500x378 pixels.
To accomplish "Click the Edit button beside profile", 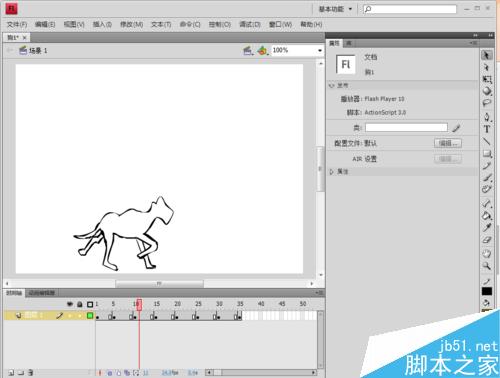I will click(448, 143).
